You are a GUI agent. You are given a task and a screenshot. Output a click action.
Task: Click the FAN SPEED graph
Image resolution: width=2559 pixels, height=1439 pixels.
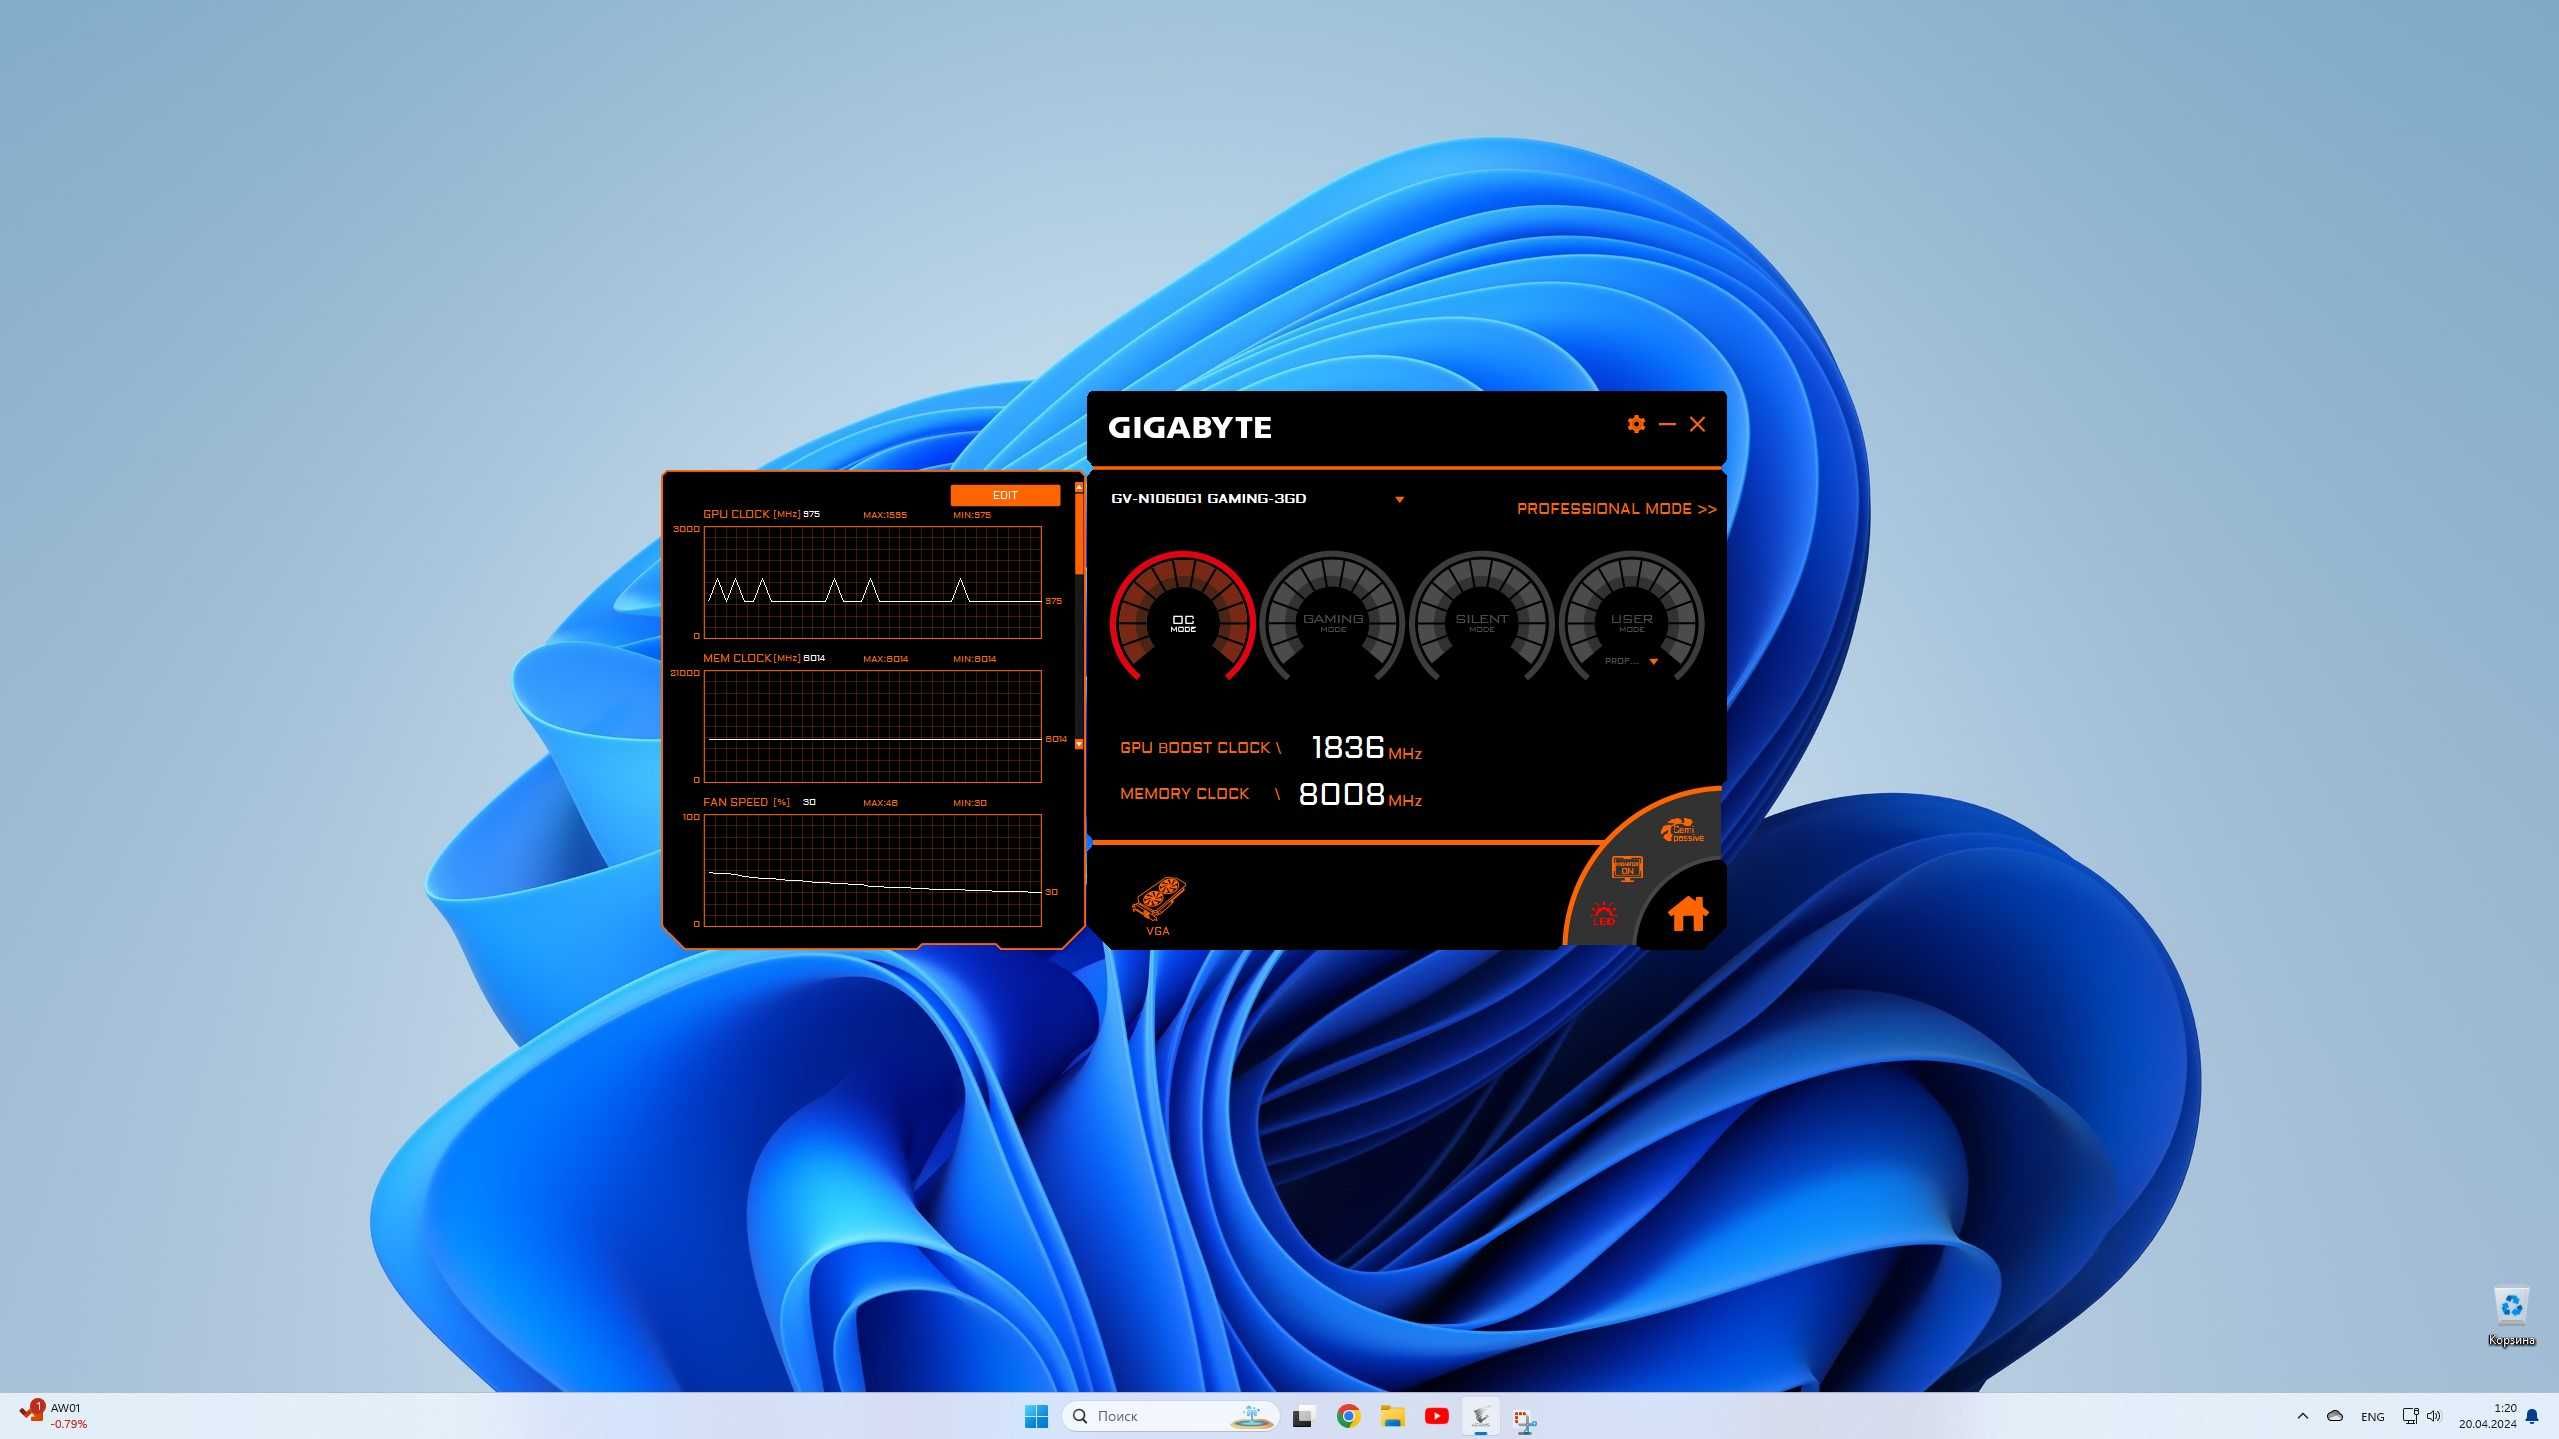(x=872, y=870)
